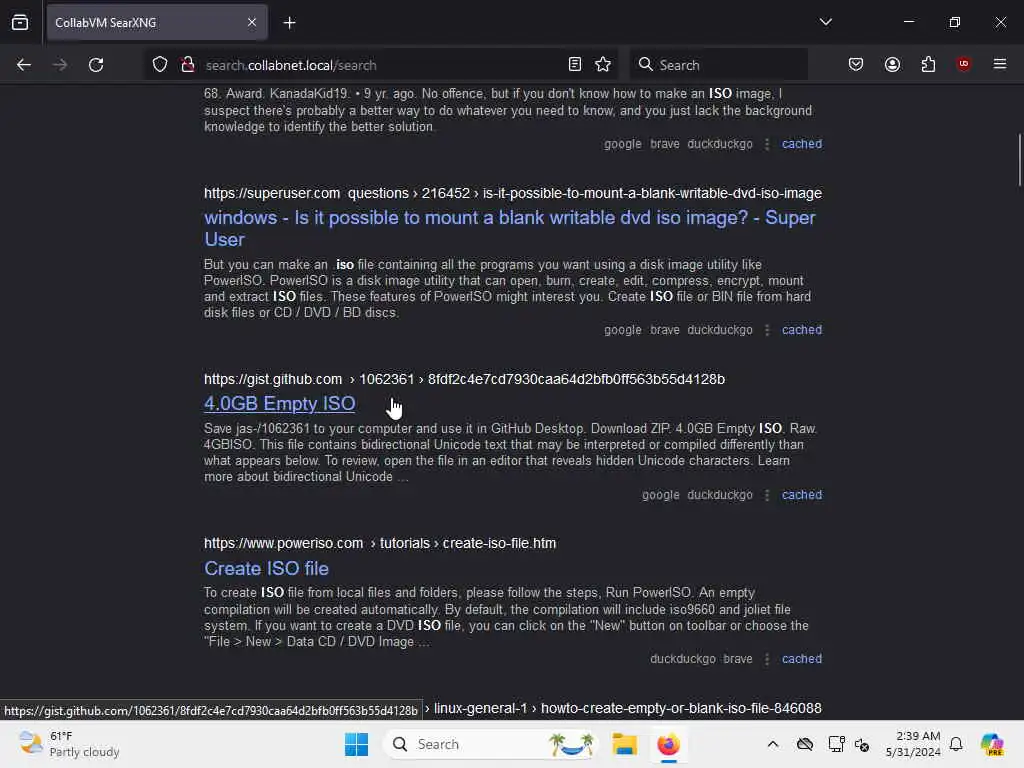
Task: Open the superuser blank writable dvd iso result
Action: (509, 229)
